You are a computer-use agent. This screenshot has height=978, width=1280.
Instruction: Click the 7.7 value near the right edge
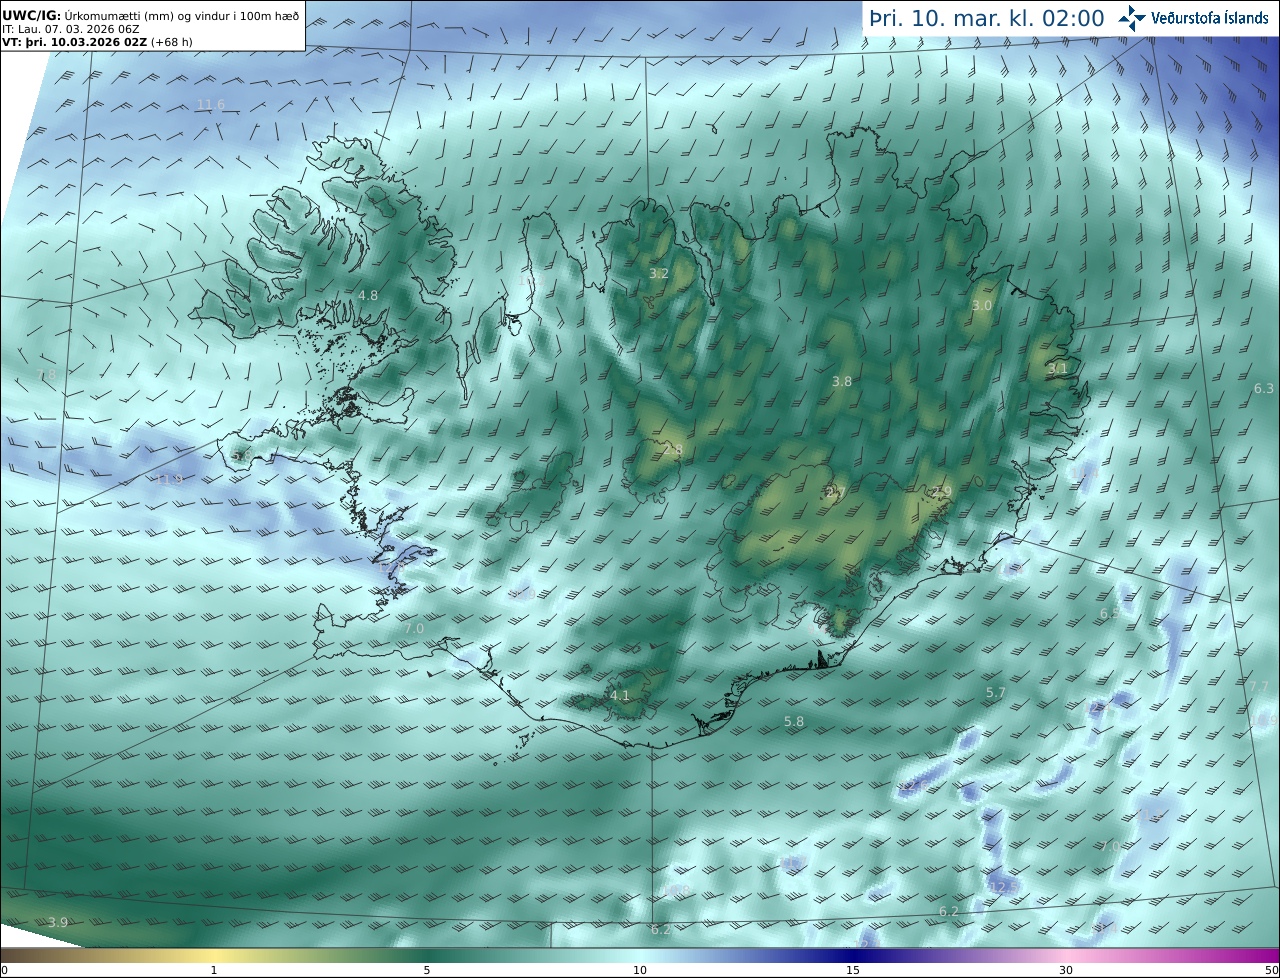click(x=1259, y=687)
